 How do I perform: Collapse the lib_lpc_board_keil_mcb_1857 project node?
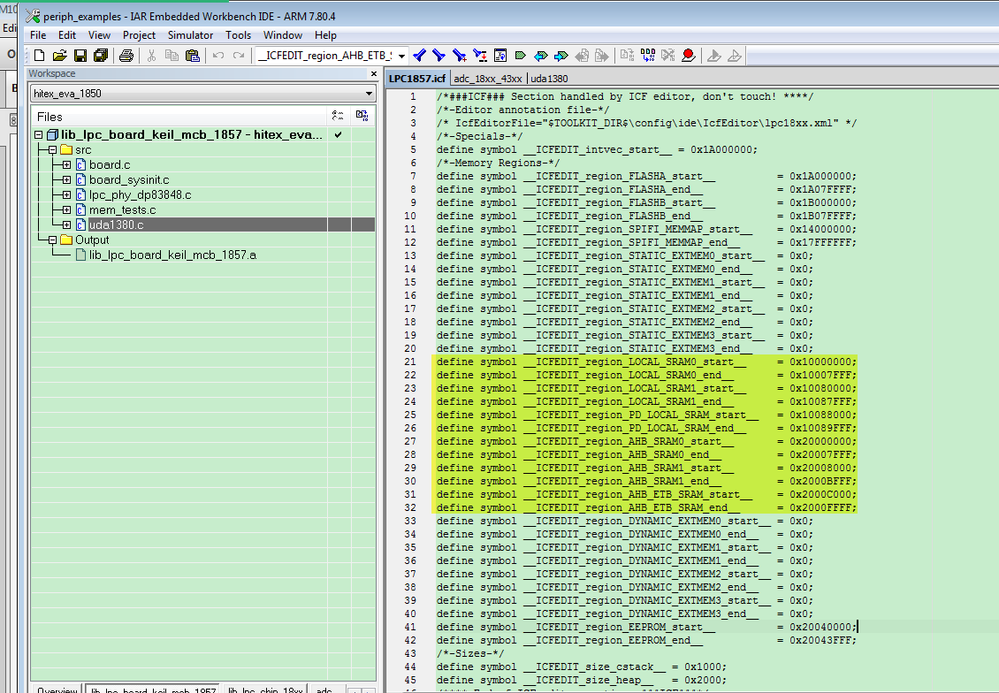tap(38, 135)
